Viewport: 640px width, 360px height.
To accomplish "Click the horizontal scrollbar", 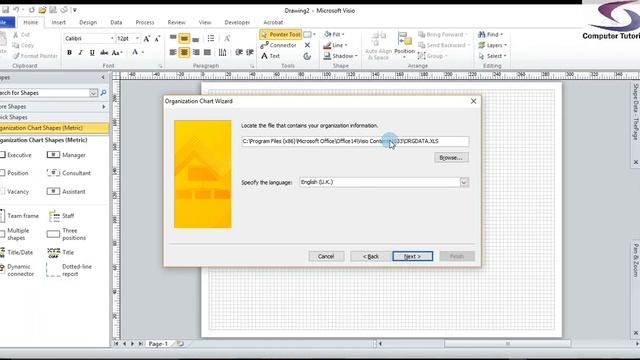I will [507, 344].
